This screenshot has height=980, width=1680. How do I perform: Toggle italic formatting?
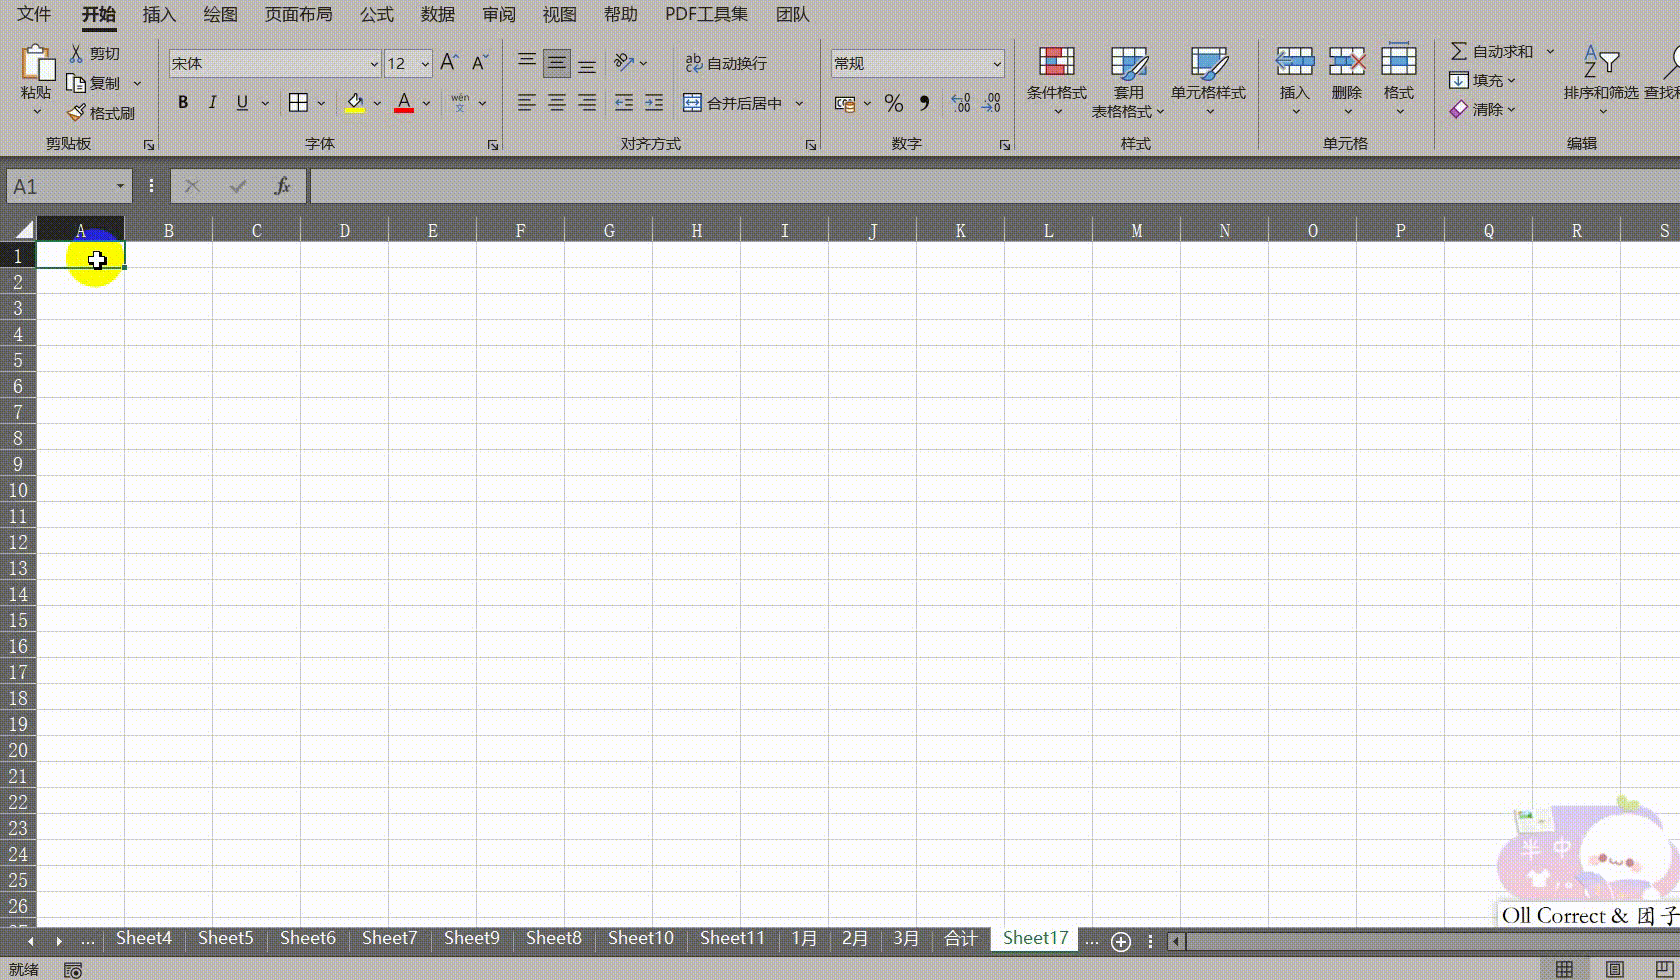[212, 103]
